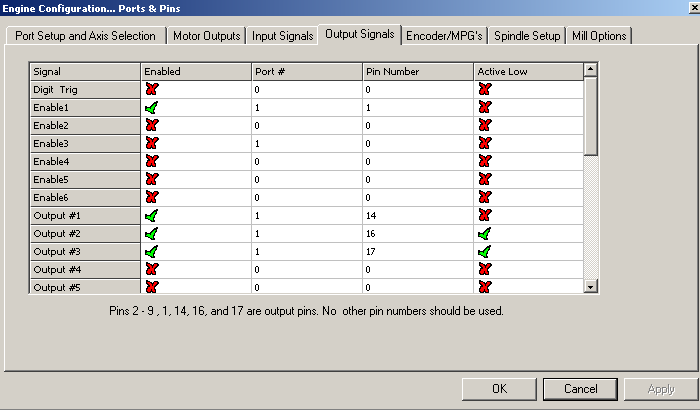Toggle the Enabled checkmark for Enable1

coord(152,107)
